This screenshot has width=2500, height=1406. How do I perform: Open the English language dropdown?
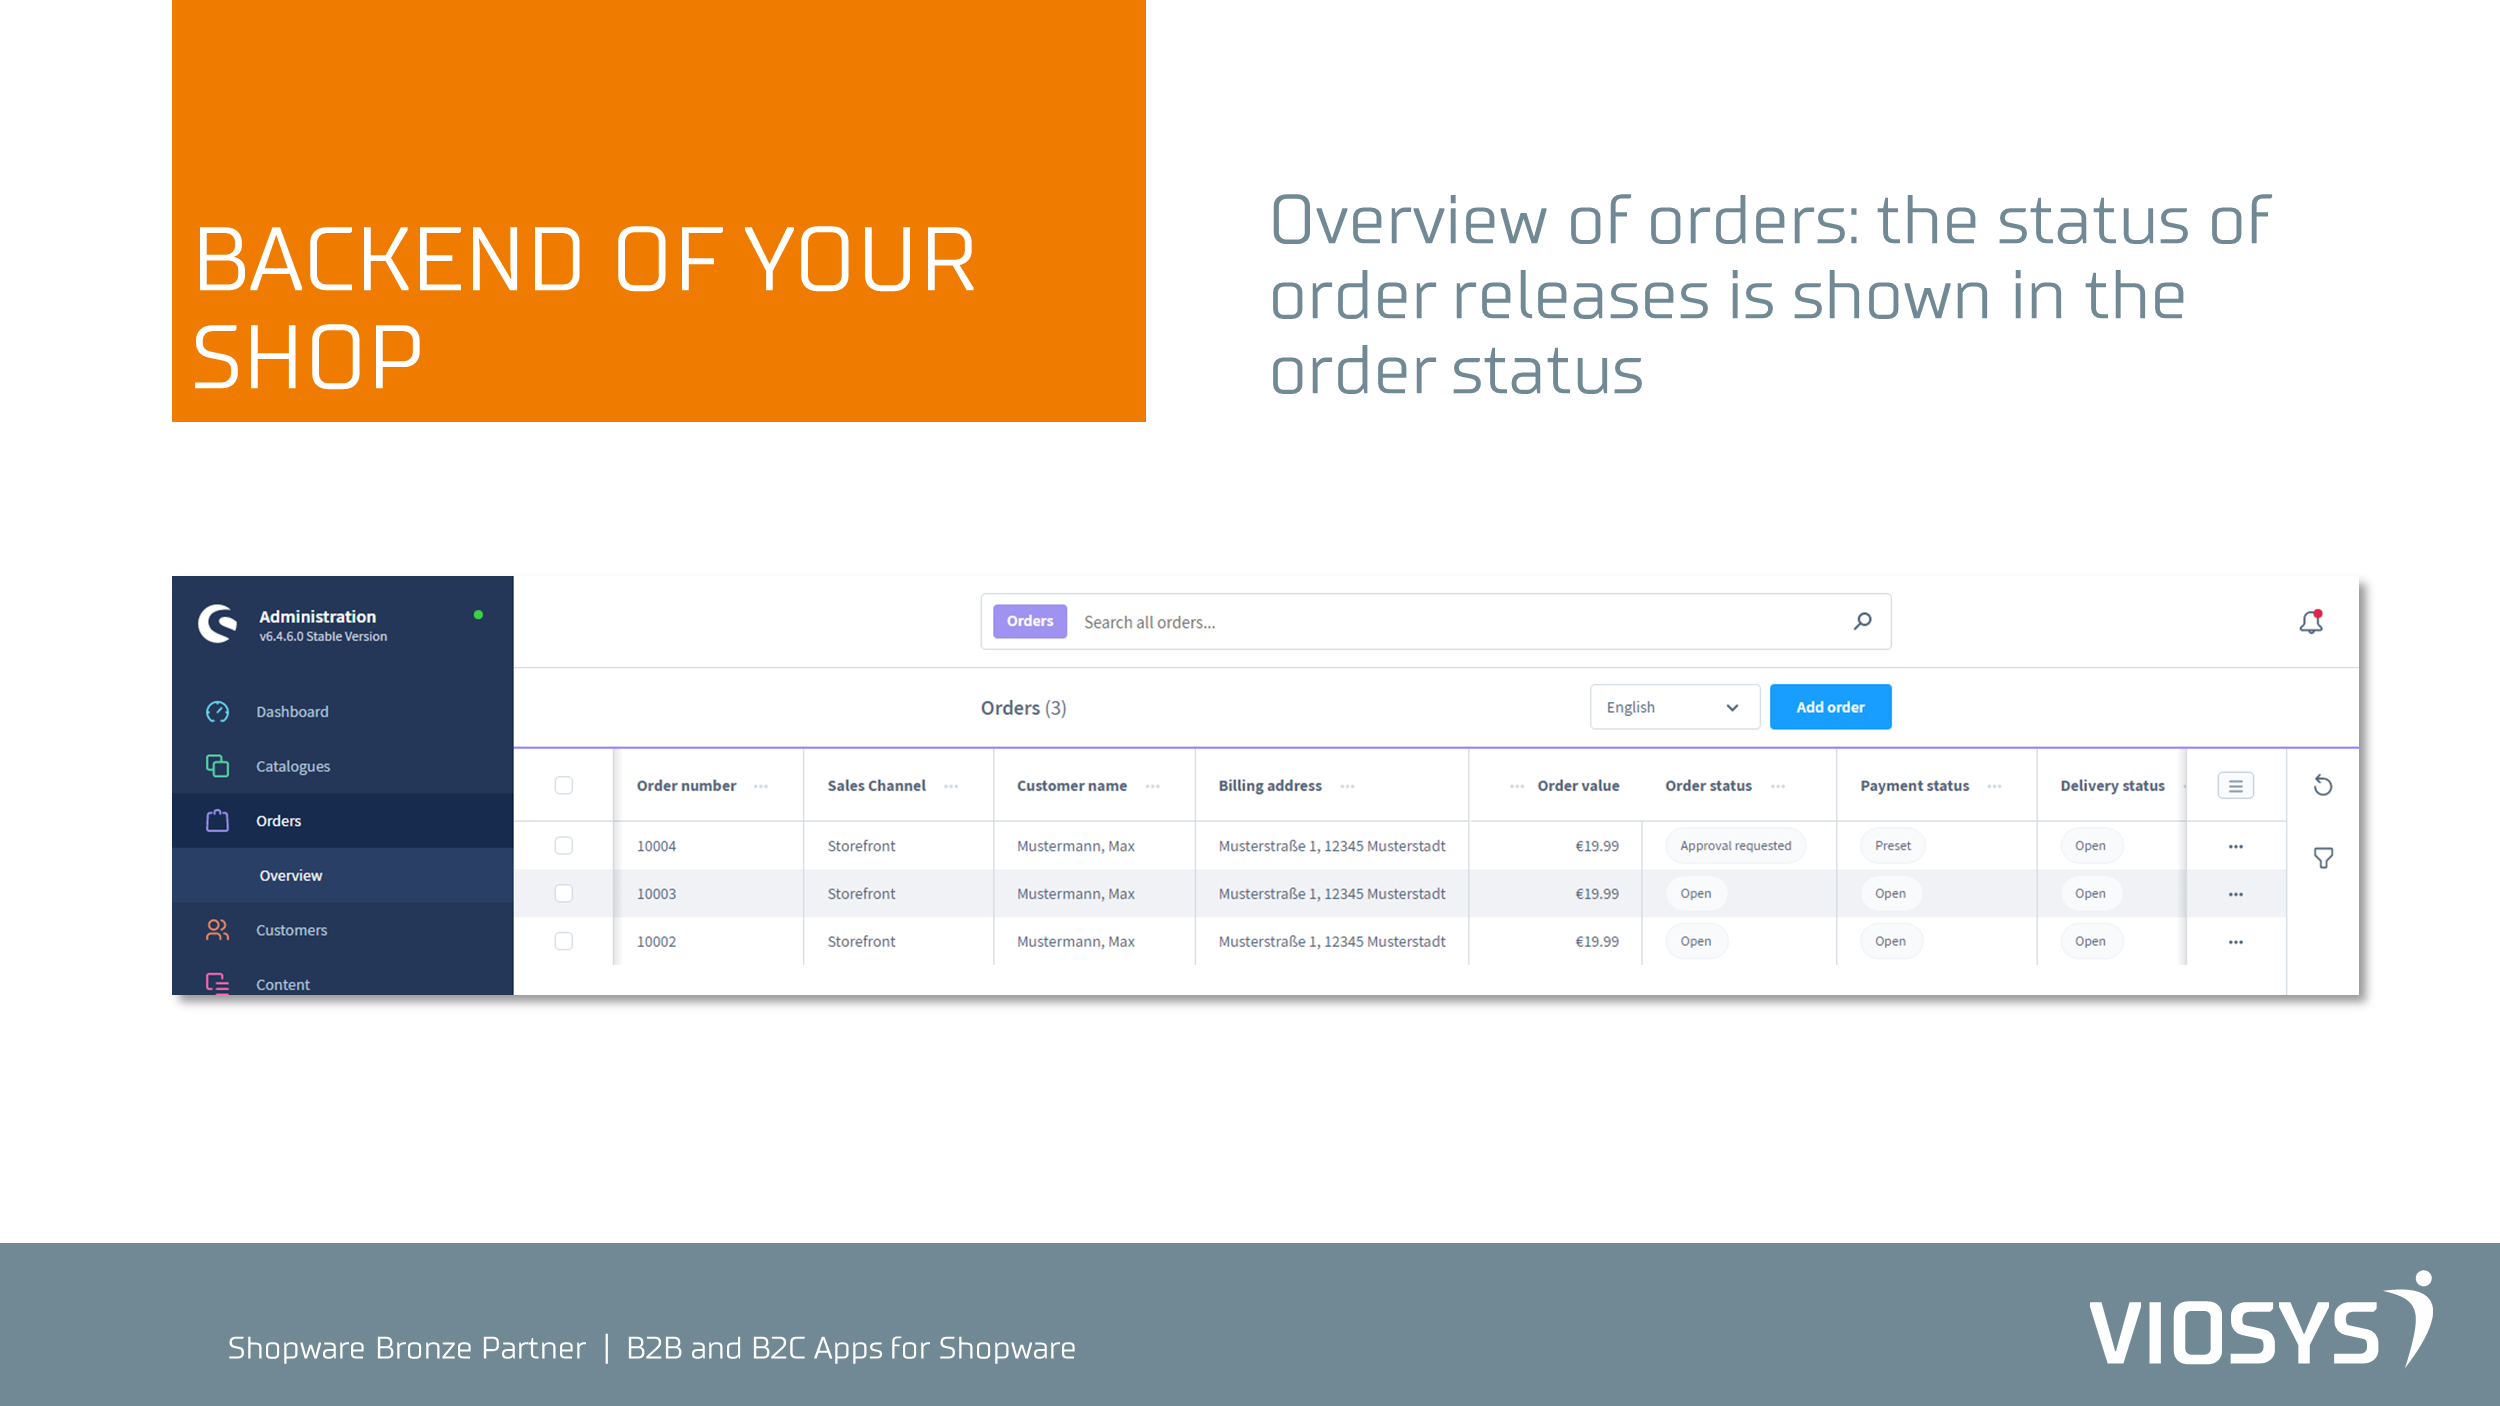[1669, 706]
